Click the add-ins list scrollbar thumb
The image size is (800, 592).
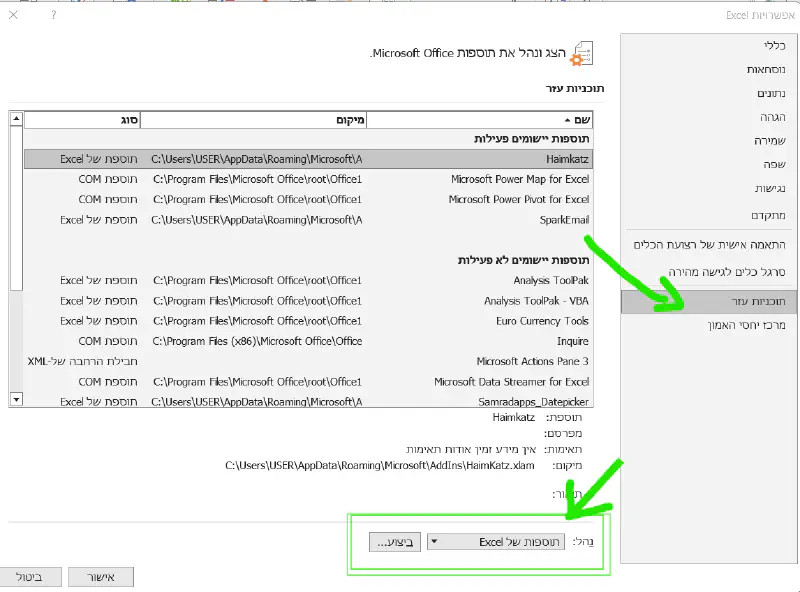point(16,208)
